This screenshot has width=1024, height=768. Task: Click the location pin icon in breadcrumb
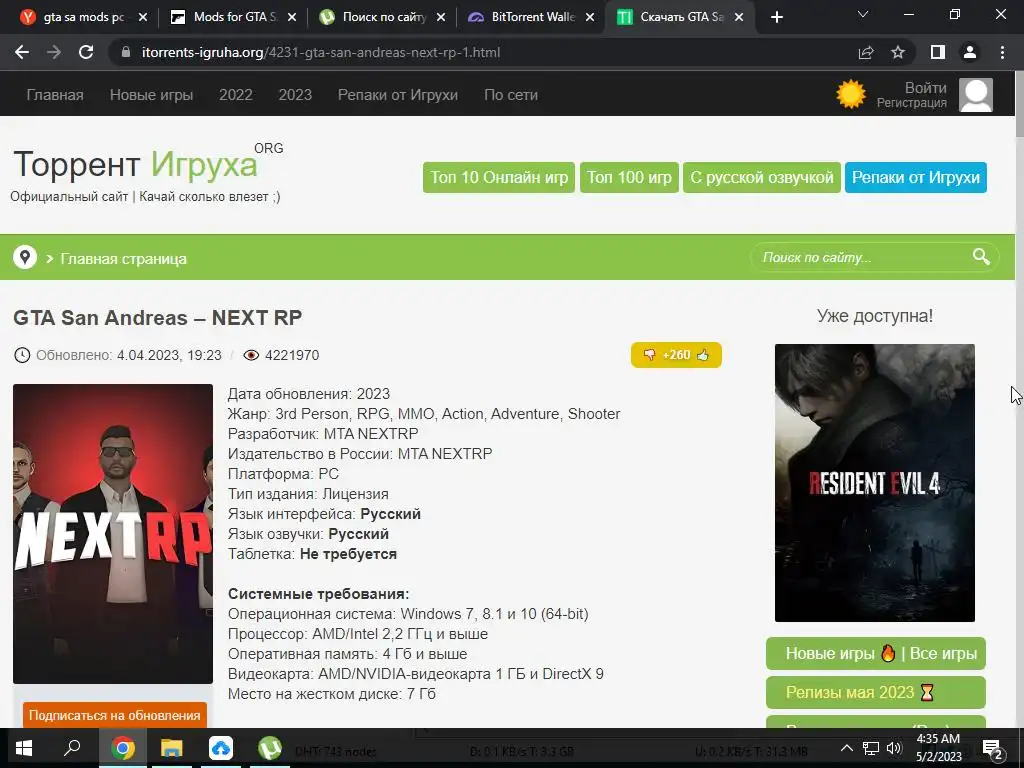[x=25, y=257]
